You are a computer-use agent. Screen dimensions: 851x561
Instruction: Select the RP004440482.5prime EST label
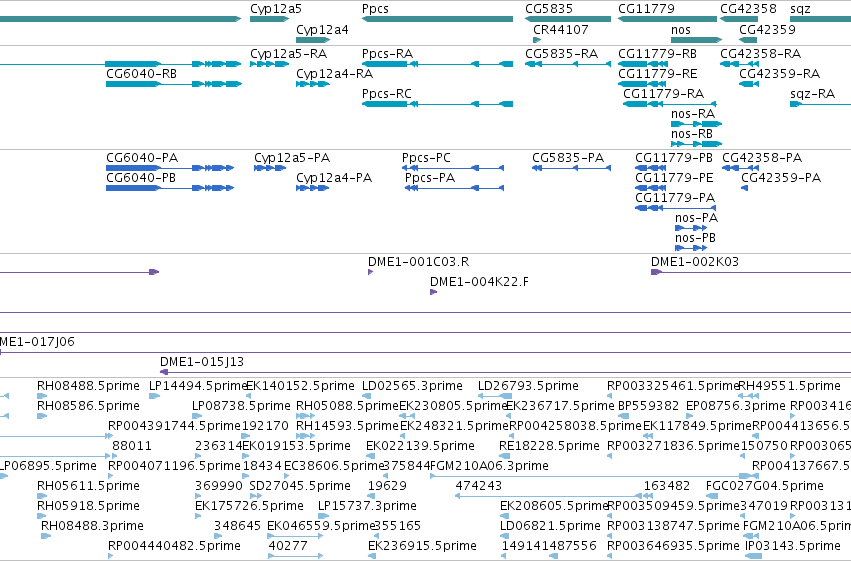coord(174,547)
